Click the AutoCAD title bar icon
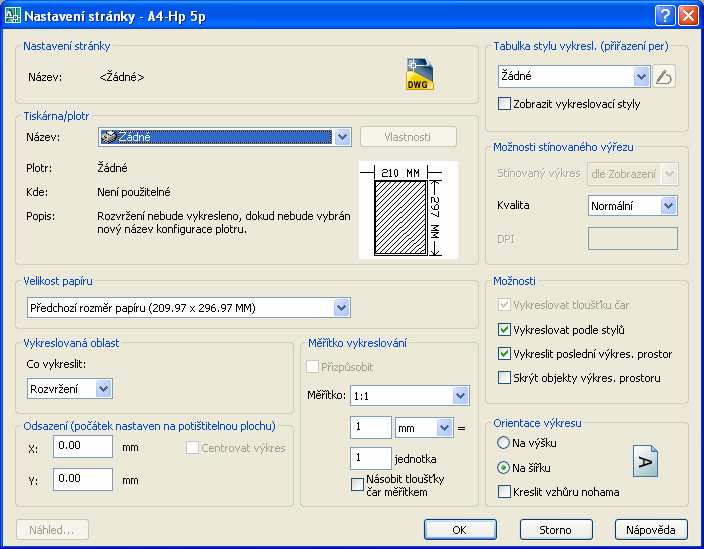Screen dimensions: 704x549 pyautogui.click(x=12, y=16)
